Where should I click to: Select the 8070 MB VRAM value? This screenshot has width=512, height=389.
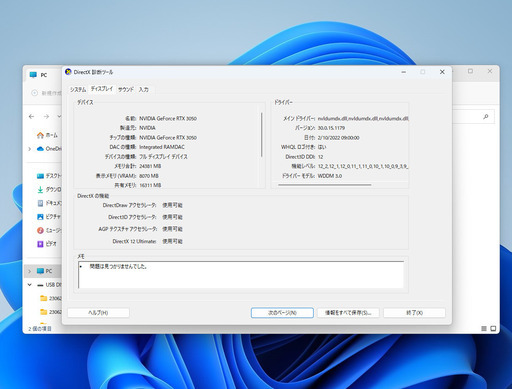[x=149, y=176]
